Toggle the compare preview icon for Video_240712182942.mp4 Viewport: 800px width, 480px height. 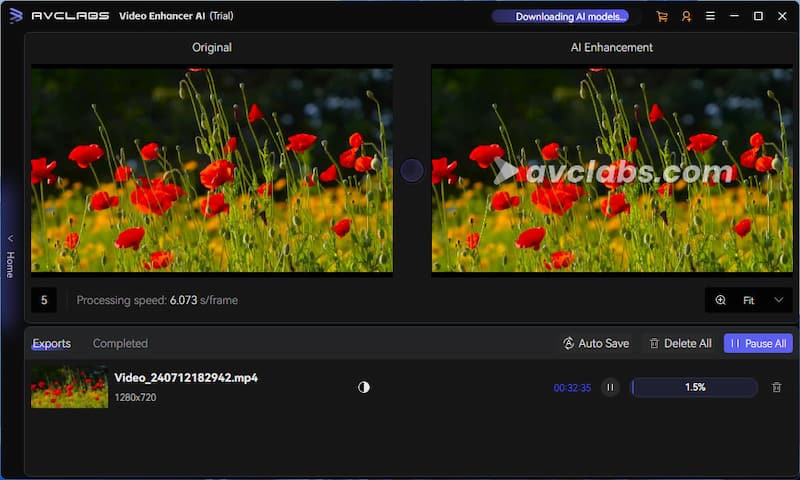point(364,387)
